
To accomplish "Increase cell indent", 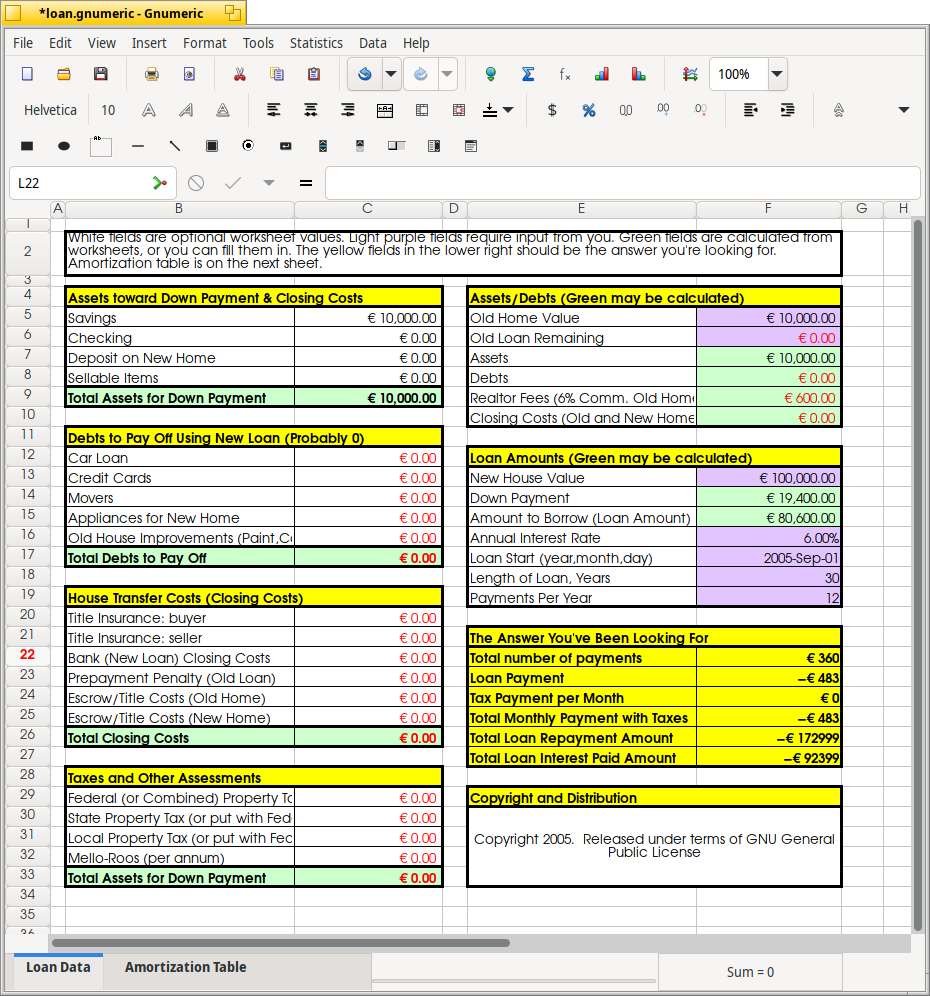I will pos(788,111).
